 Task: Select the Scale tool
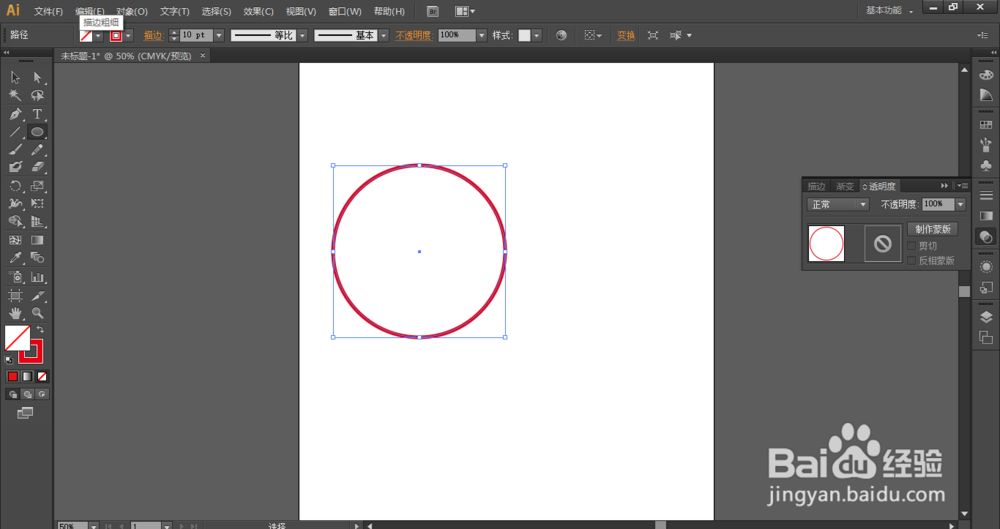(x=37, y=186)
